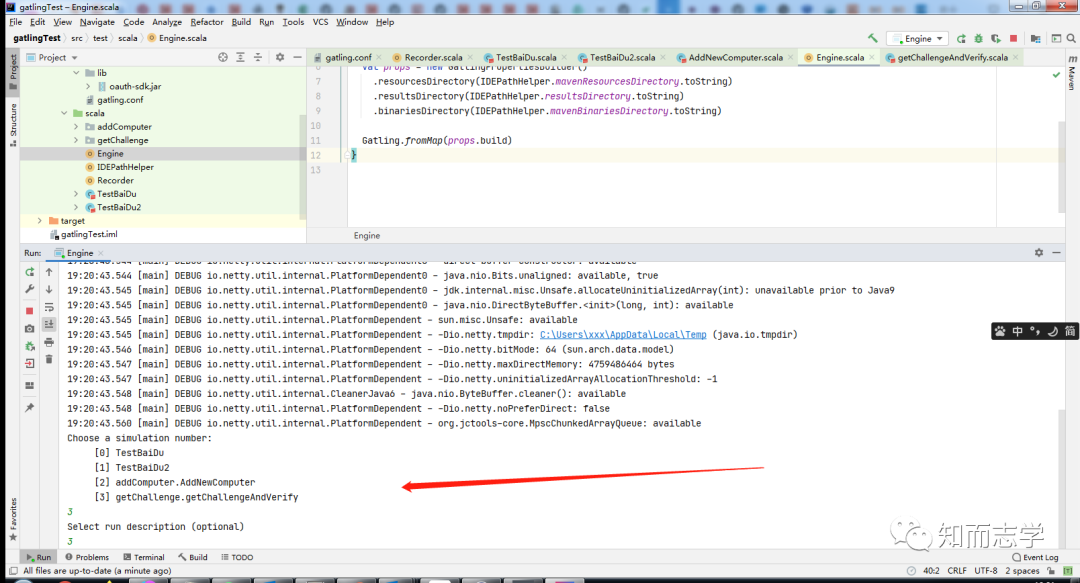This screenshot has width=1080, height=583.
Task: Open the Problems tool window
Action: point(87,557)
